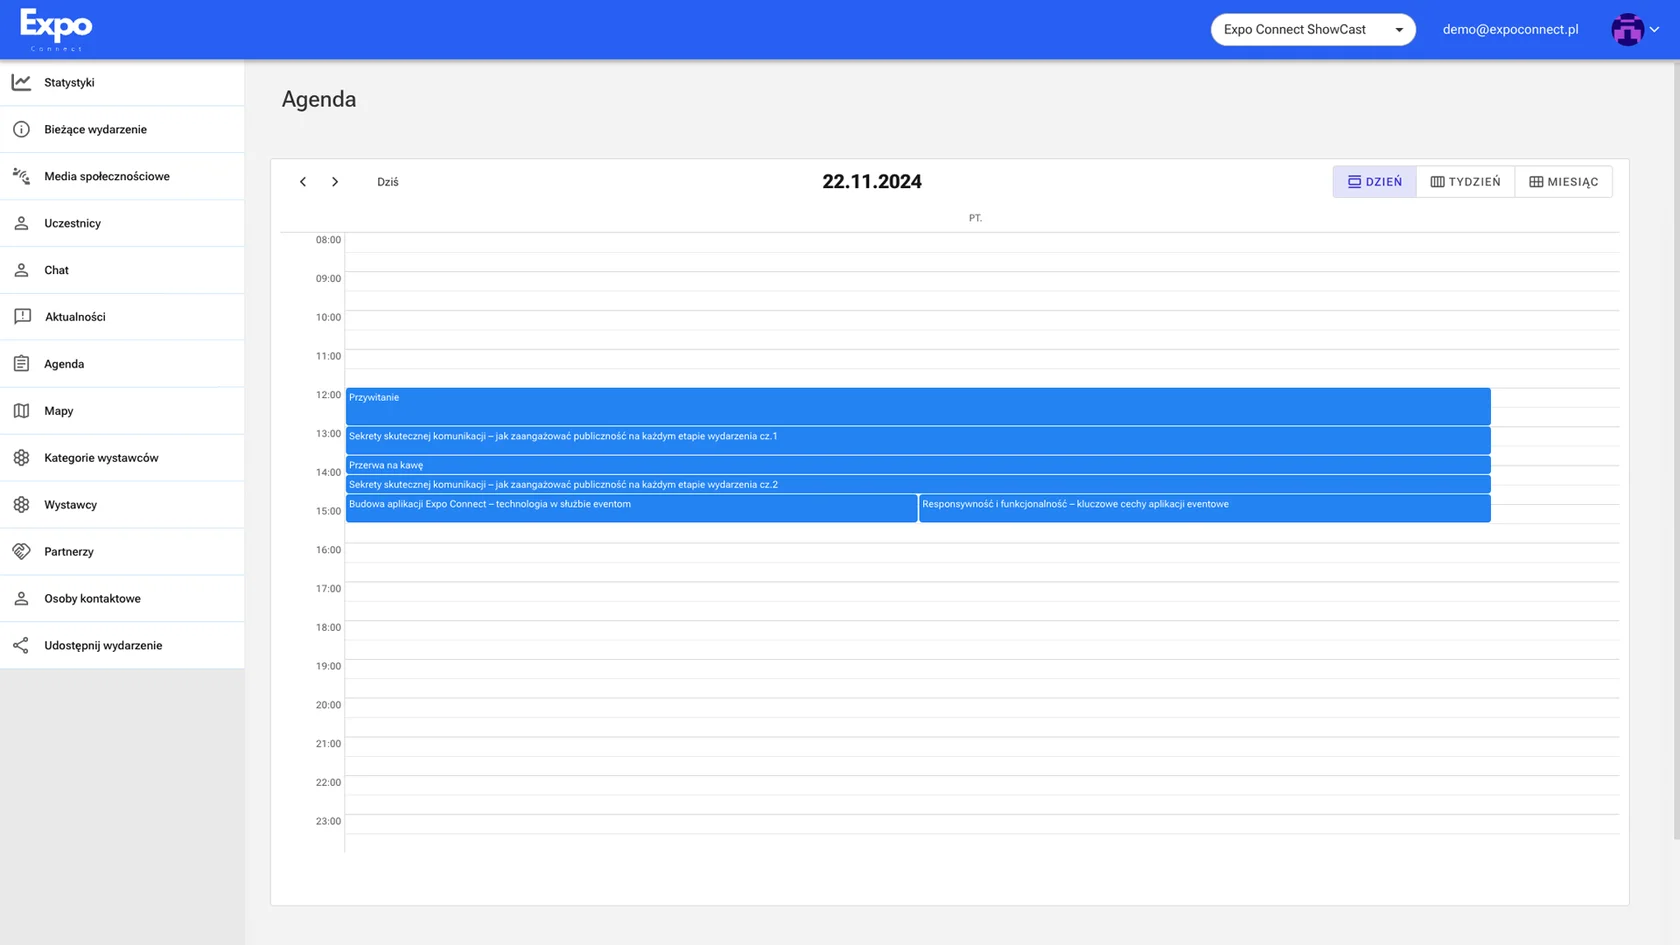This screenshot has width=1680, height=945.
Task: Go to the previous day arrow
Action: click(303, 182)
